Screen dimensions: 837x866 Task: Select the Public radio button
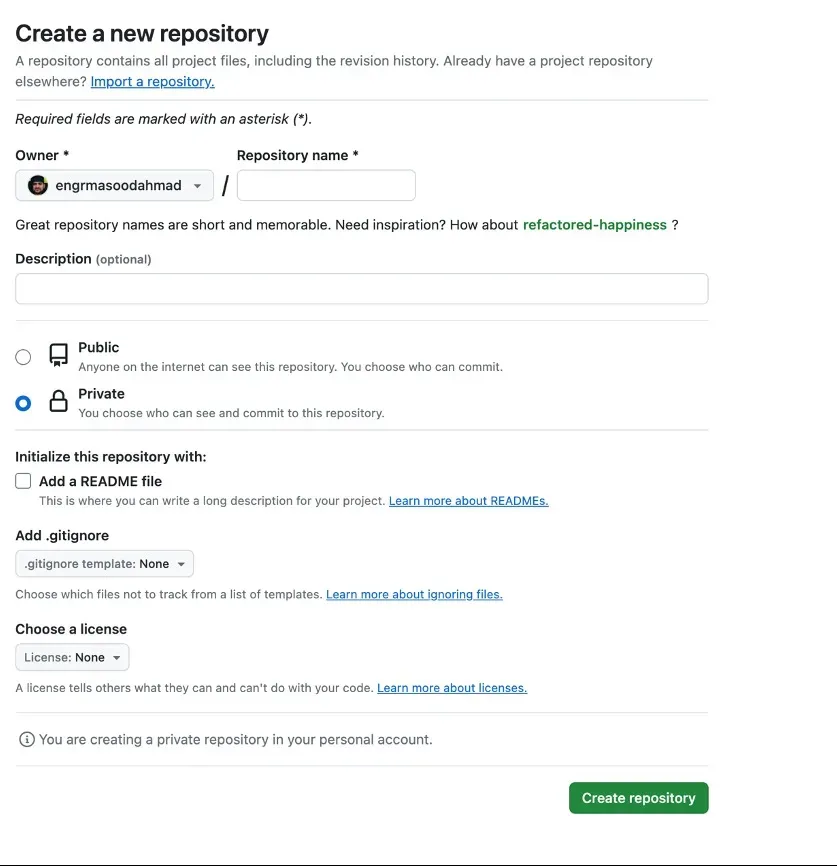(23, 357)
